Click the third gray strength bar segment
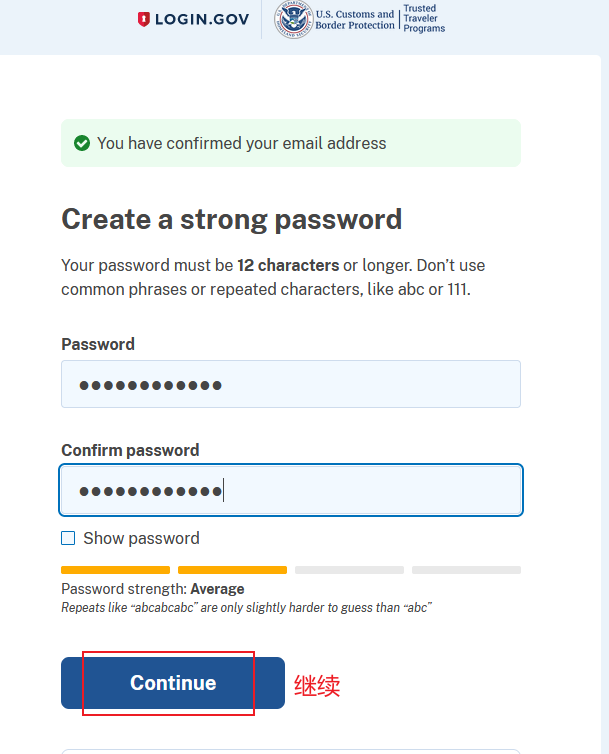The image size is (609, 754). pos(349,570)
